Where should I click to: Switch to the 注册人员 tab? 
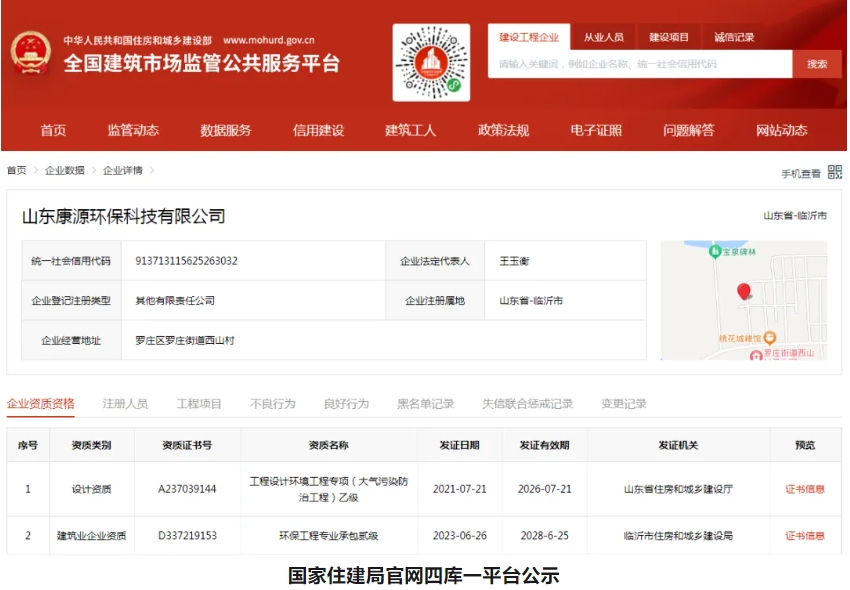[125, 403]
